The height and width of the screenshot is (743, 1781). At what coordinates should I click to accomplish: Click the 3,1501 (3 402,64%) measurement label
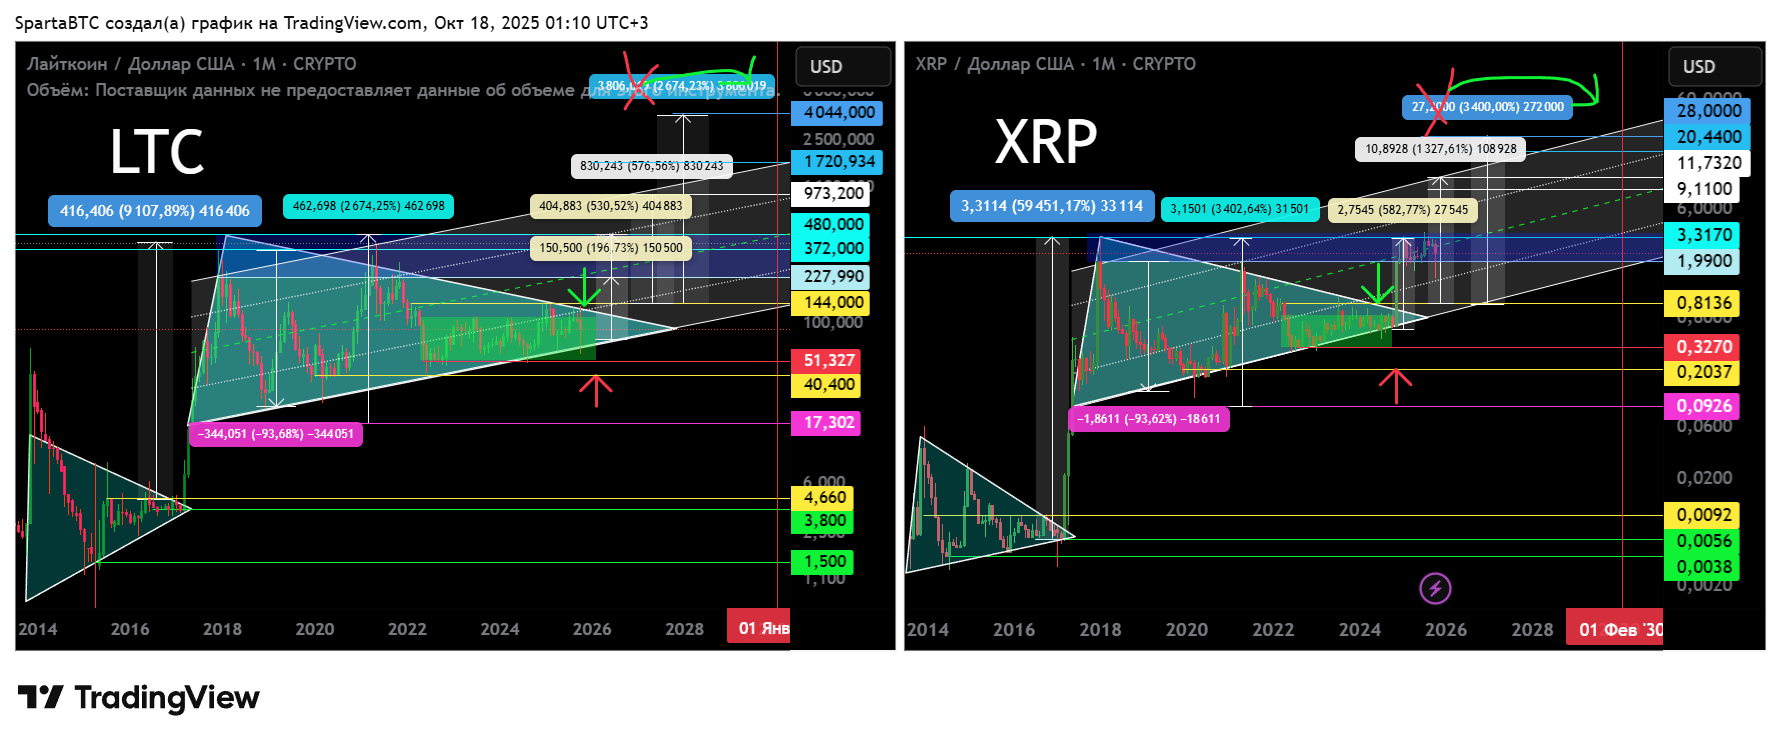tap(1239, 209)
